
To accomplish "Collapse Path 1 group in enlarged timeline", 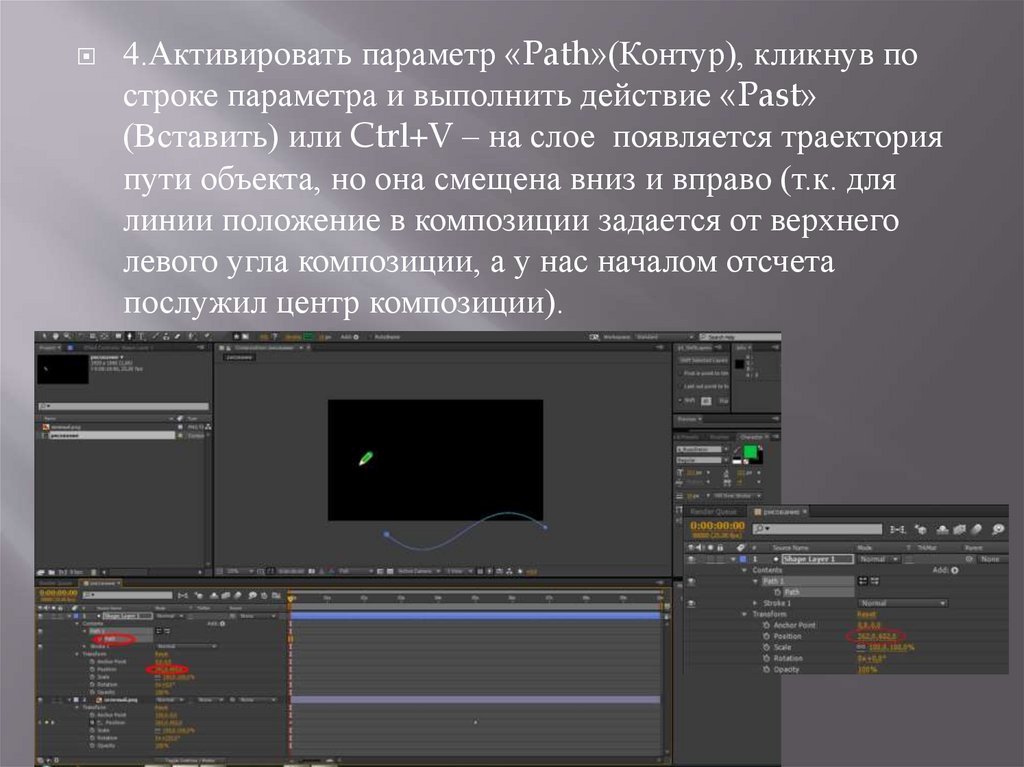I will pyautogui.click(x=755, y=581).
